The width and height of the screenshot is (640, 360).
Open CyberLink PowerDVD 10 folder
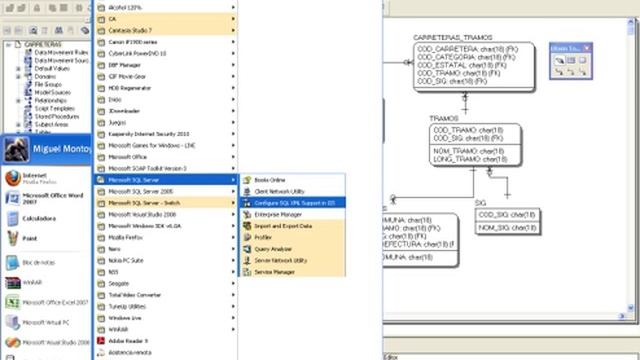click(x=166, y=53)
